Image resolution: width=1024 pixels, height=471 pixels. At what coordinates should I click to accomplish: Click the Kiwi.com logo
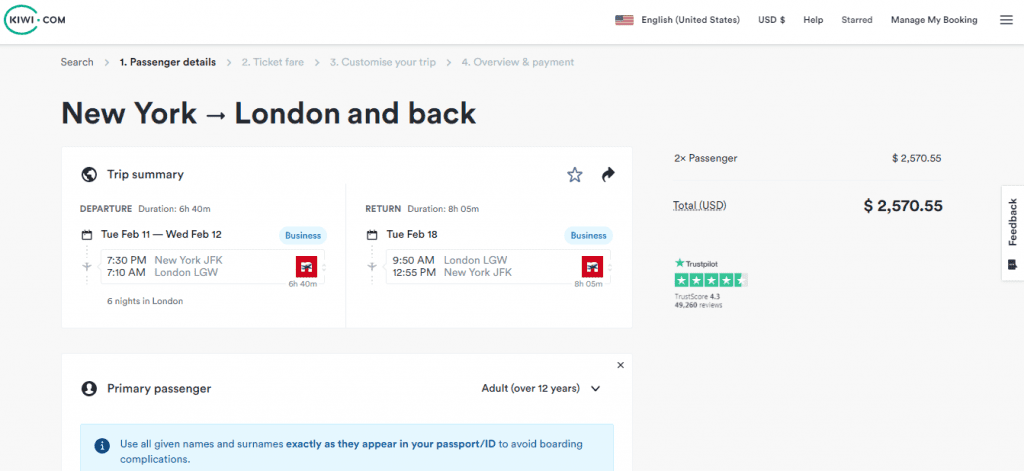(35, 20)
